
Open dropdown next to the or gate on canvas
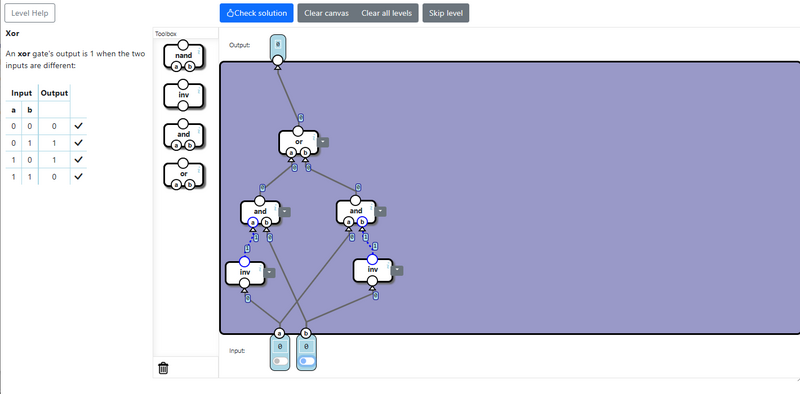323,142
